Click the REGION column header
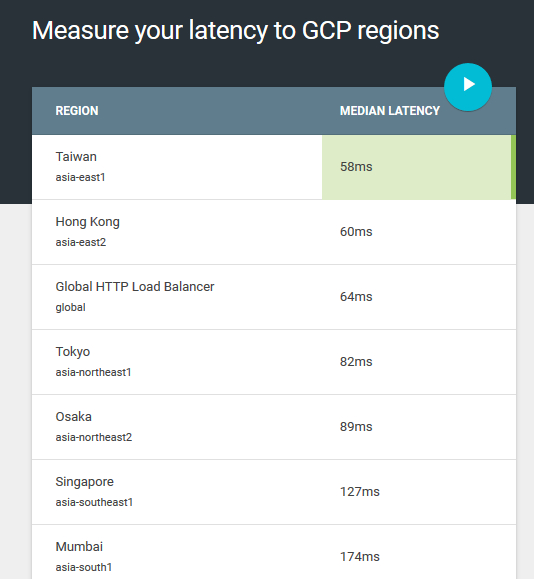 [77, 111]
